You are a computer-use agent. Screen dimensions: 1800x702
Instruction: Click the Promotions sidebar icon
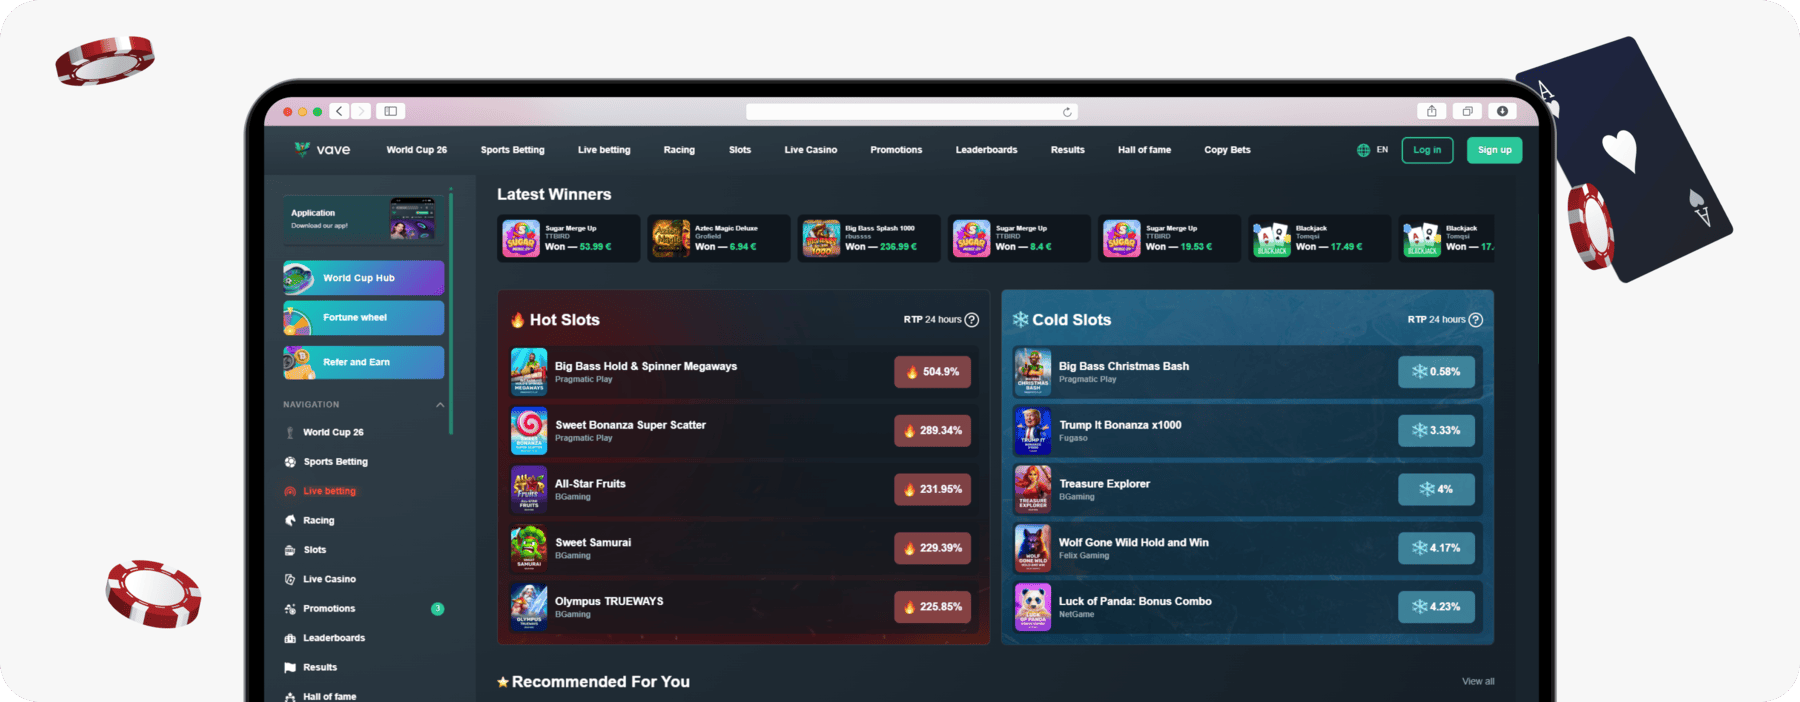coord(290,609)
